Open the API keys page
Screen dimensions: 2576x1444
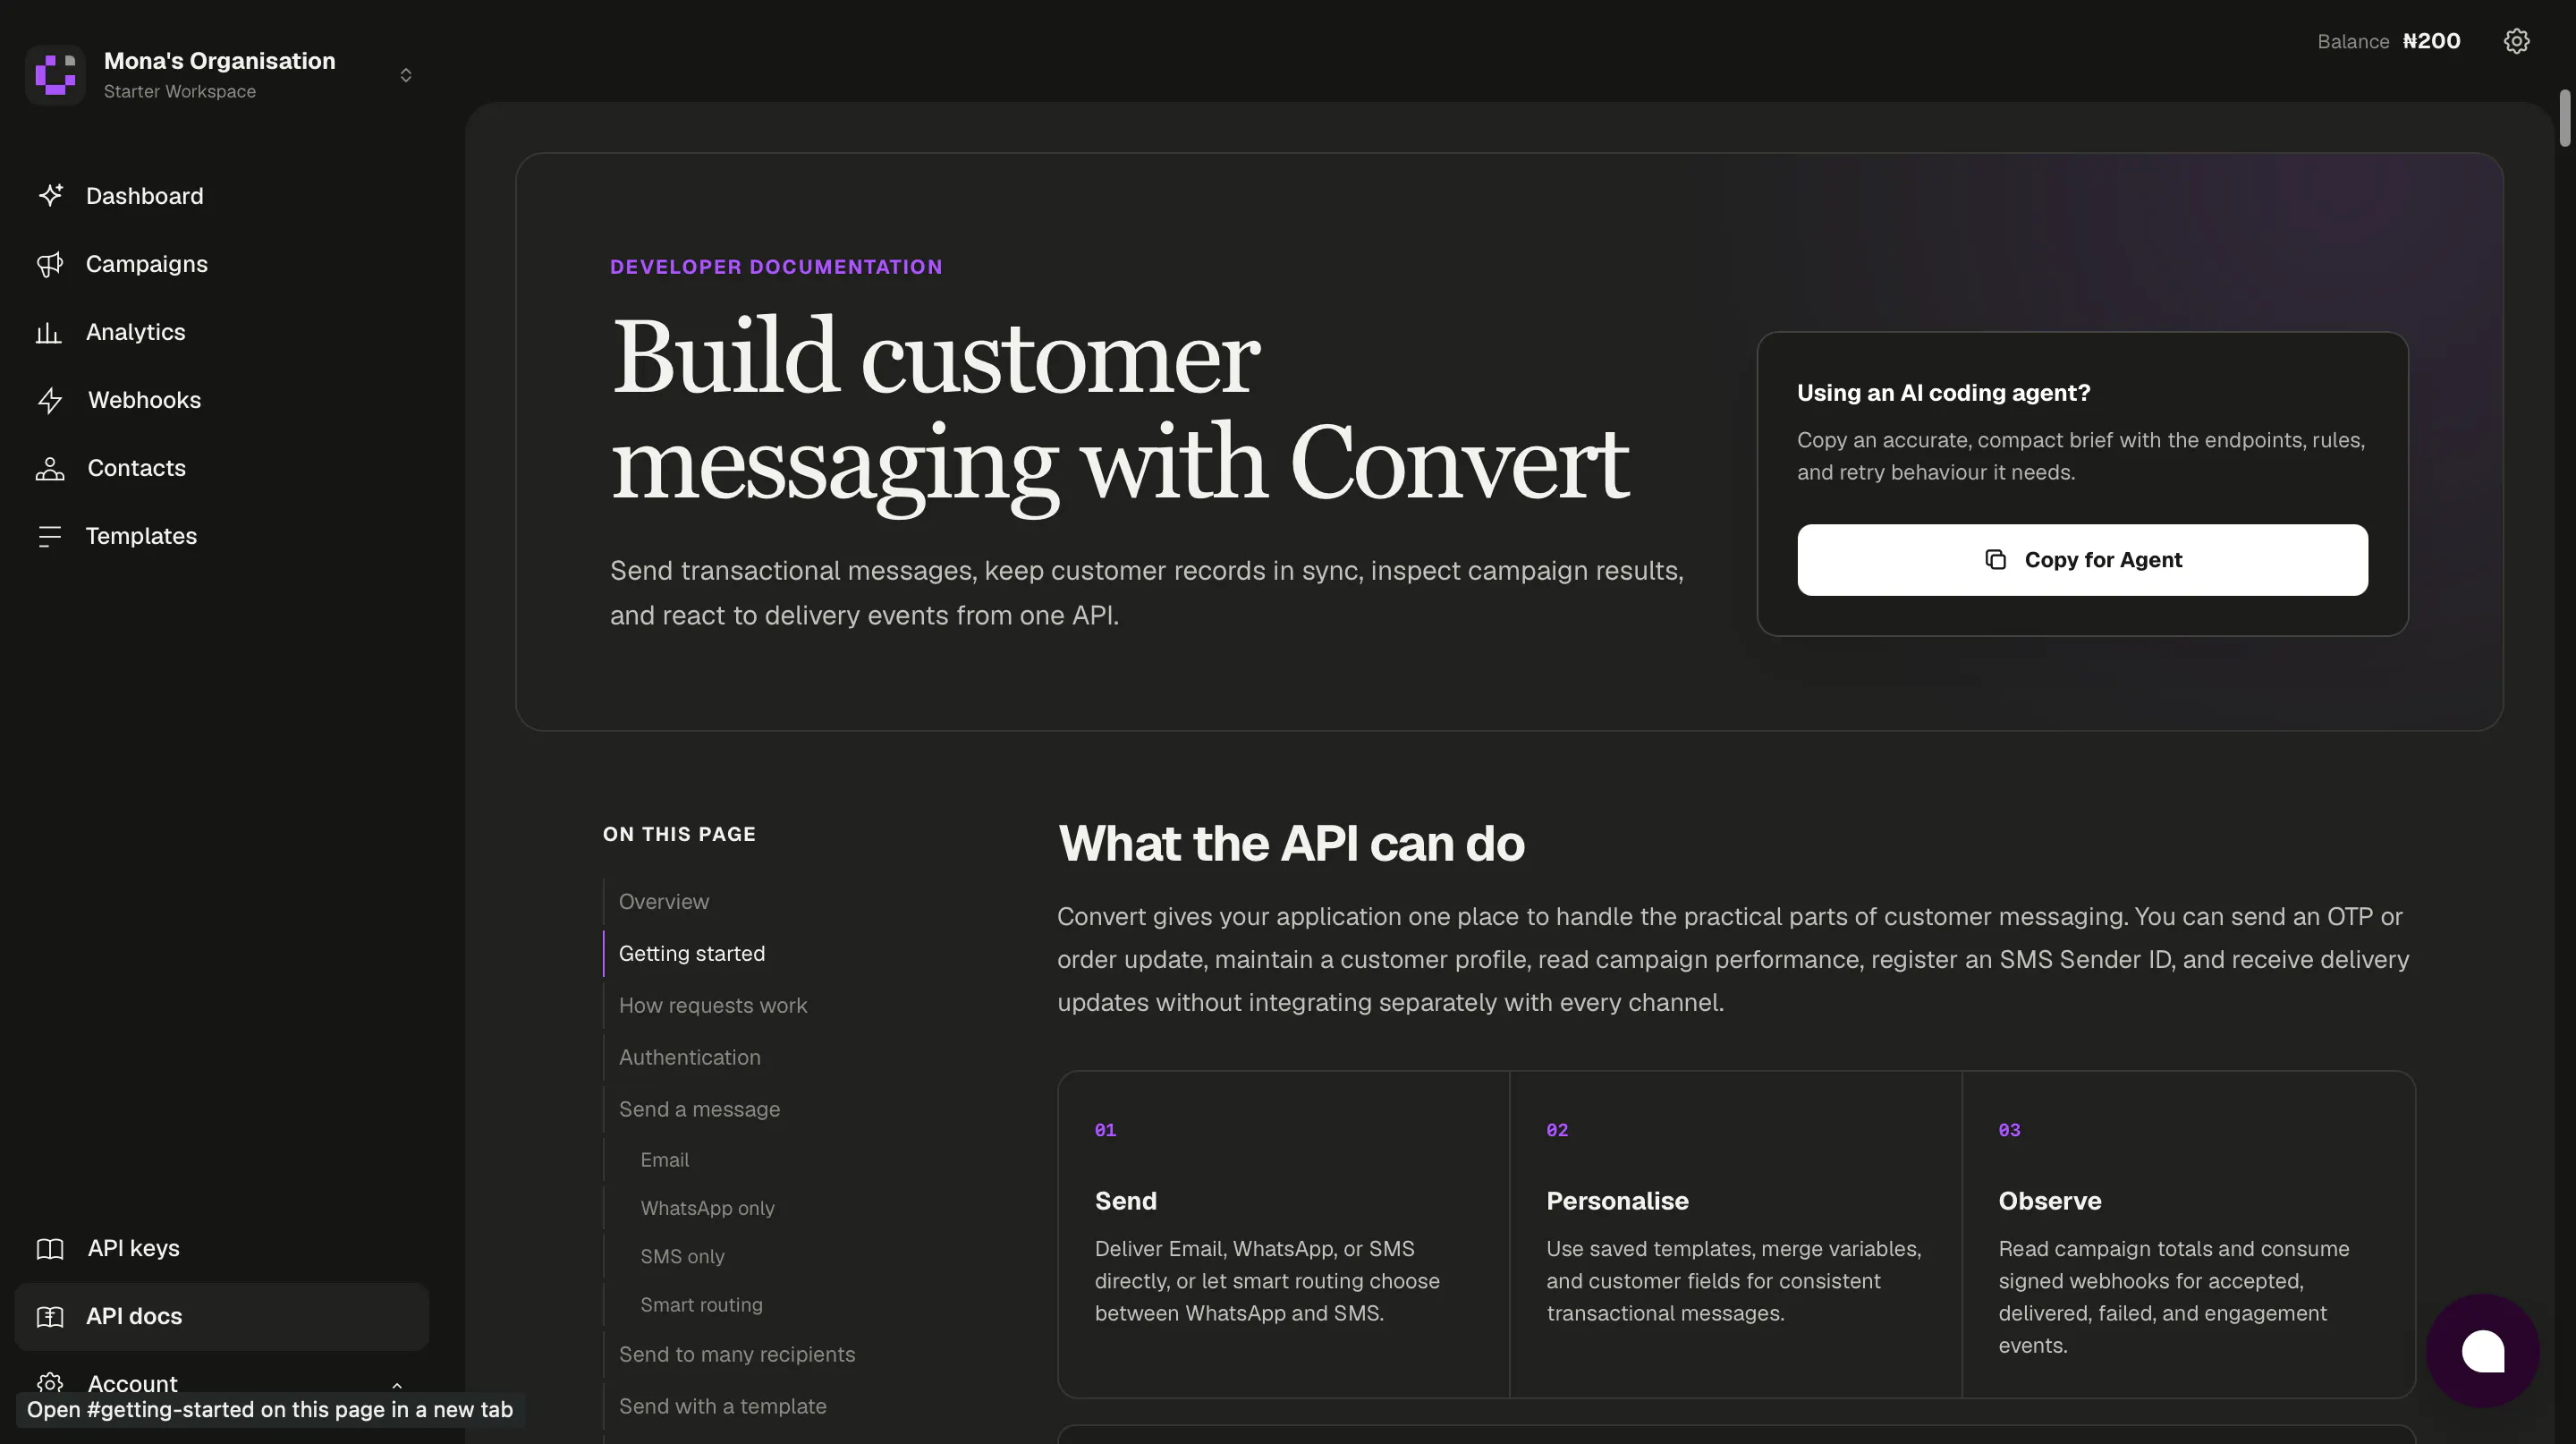(222, 1248)
